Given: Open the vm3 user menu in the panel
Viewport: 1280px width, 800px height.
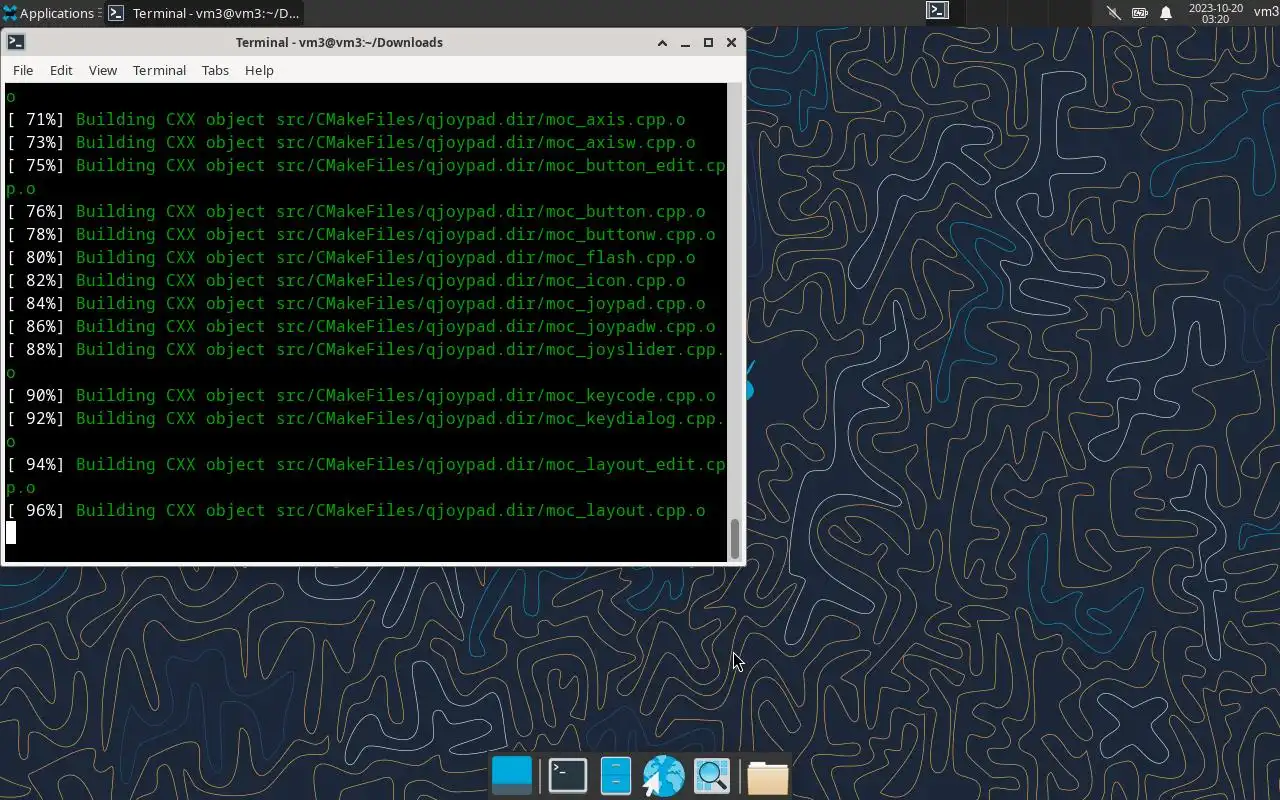Looking at the screenshot, I should click(1266, 12).
